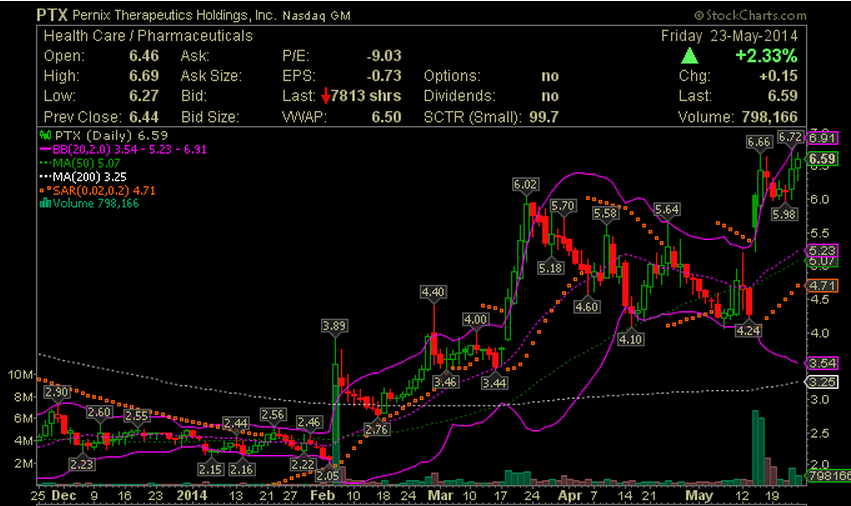
Task: Click the 6.72 high price marker
Action: [790, 137]
